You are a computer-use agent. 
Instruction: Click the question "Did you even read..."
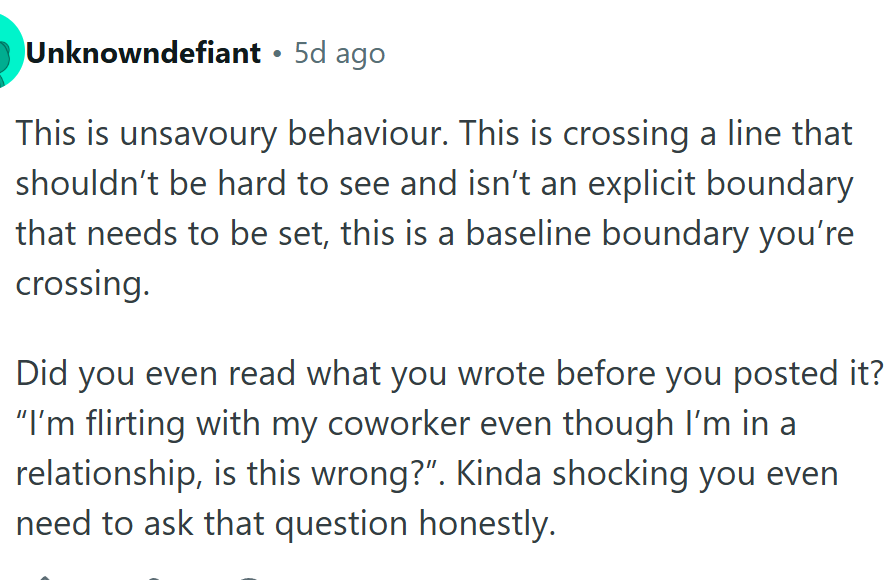tap(449, 374)
